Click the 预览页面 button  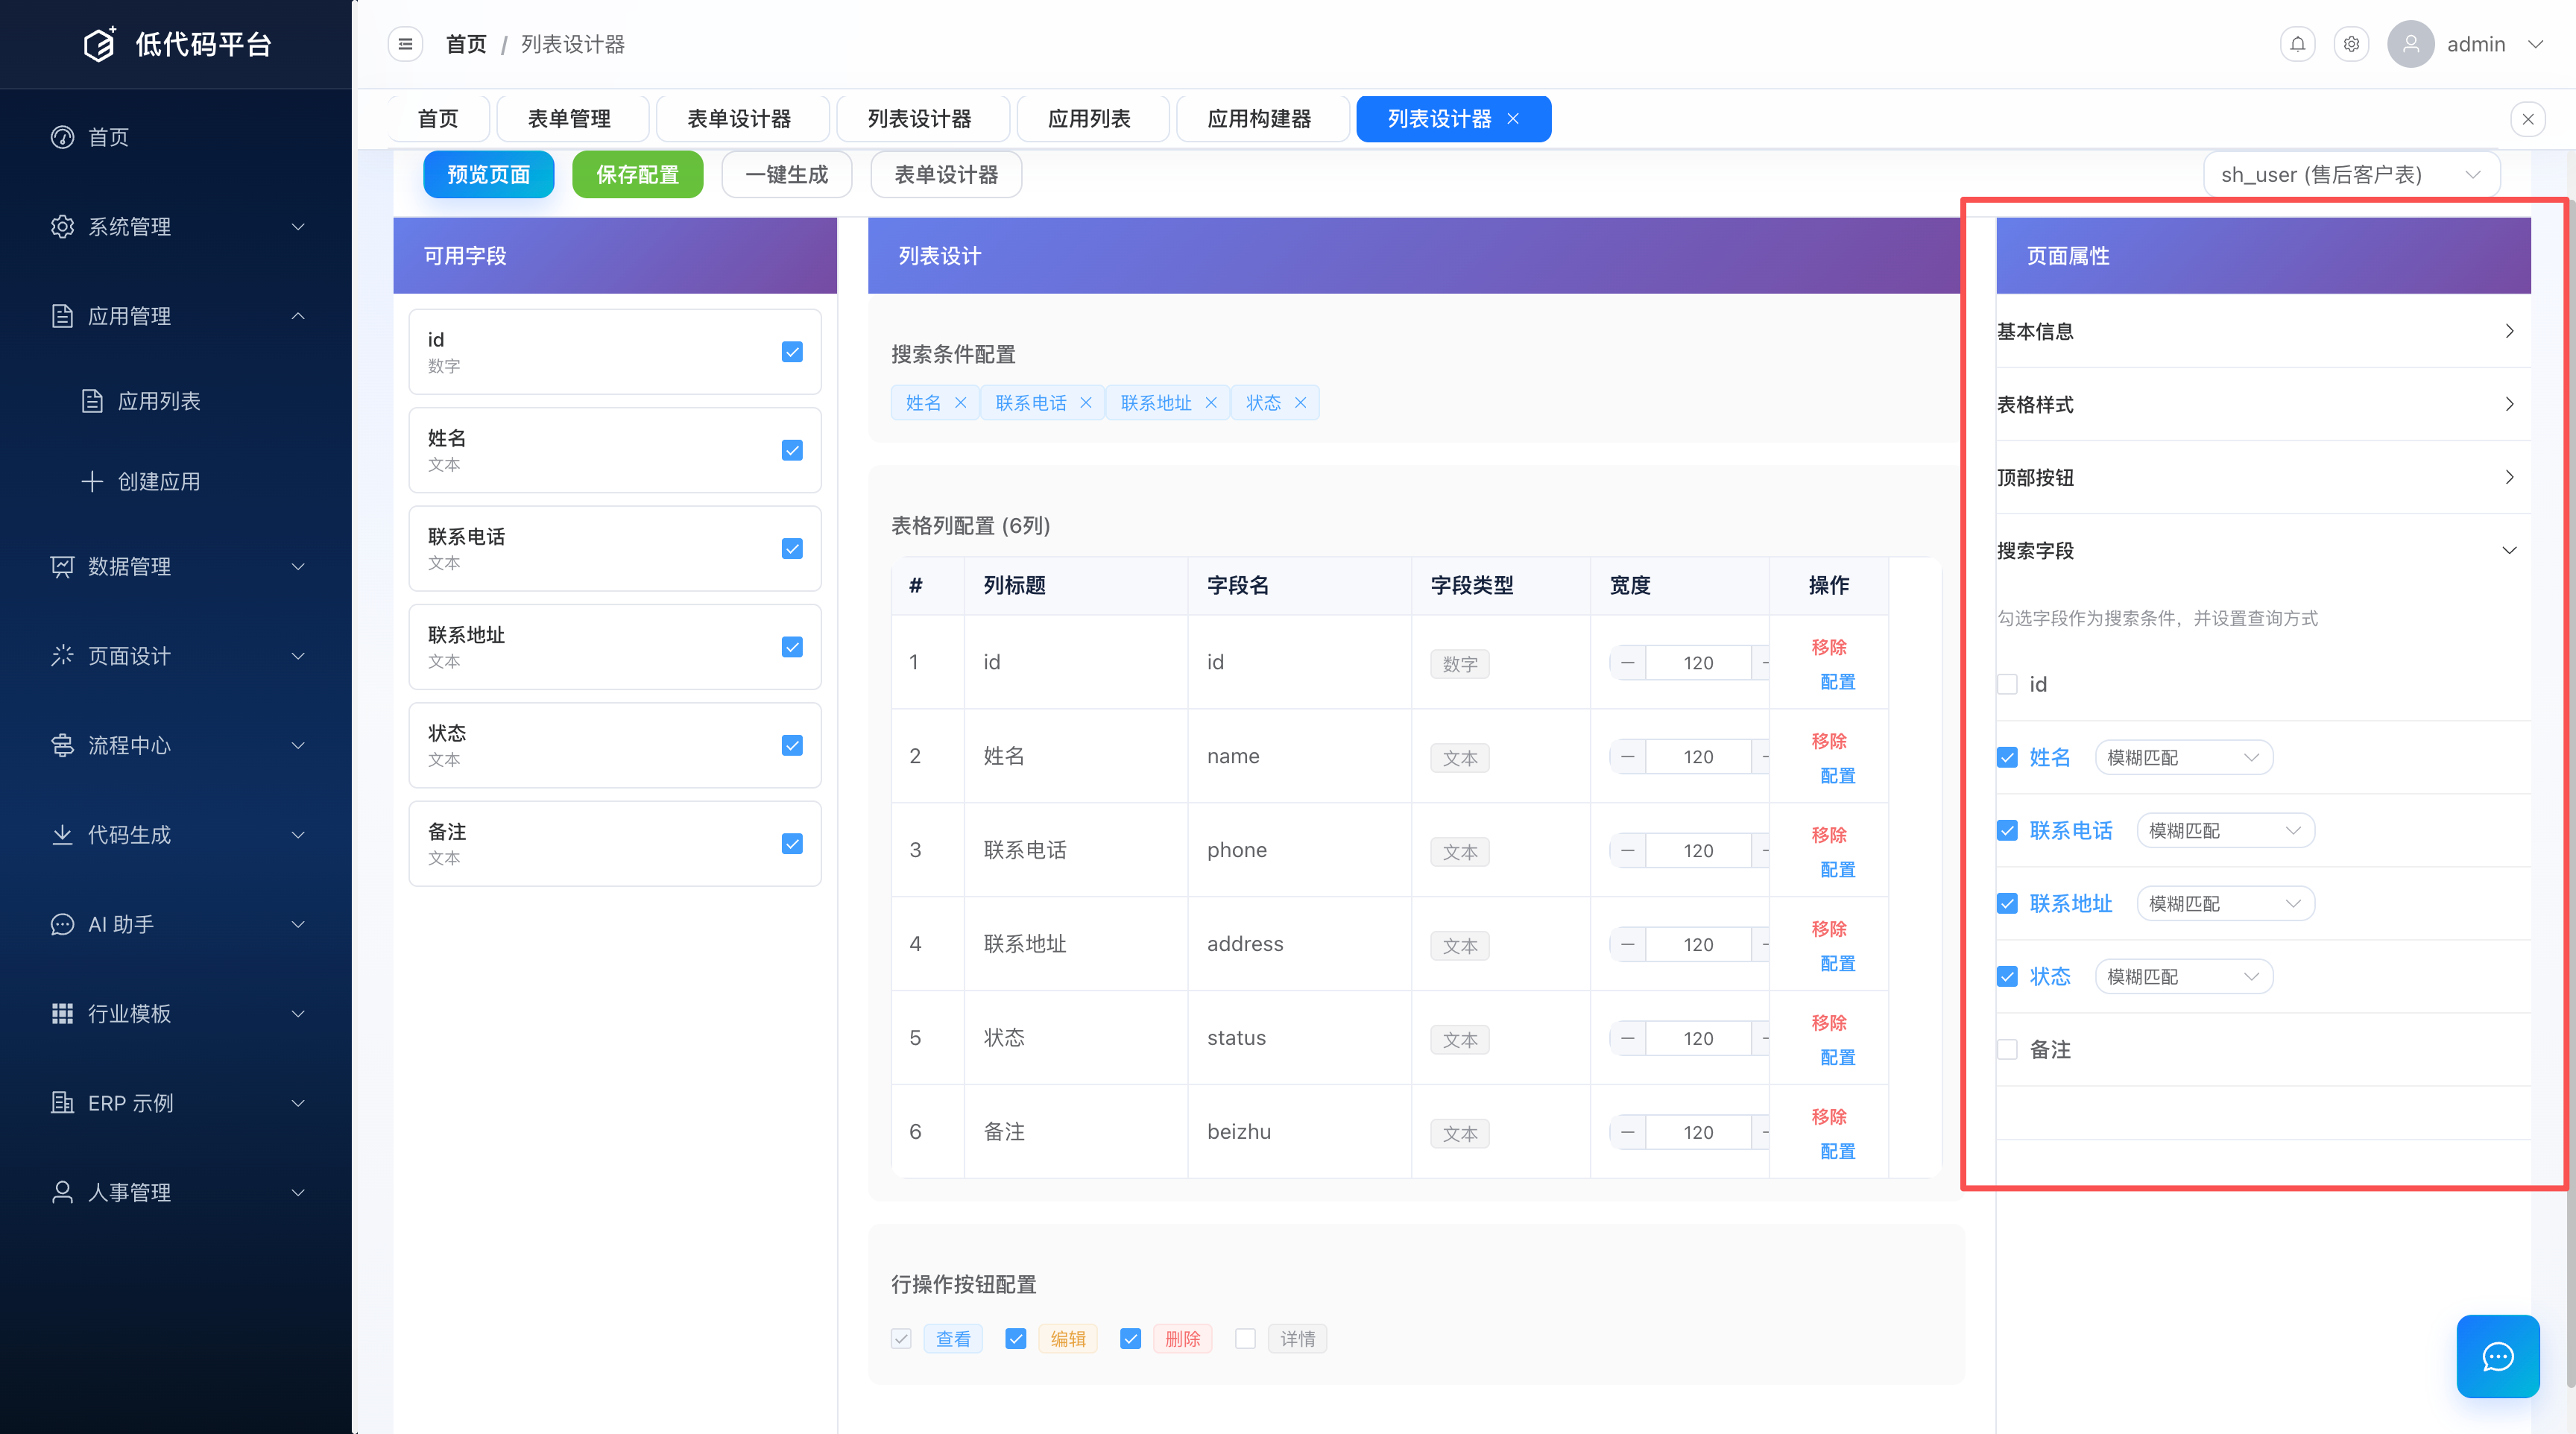(x=488, y=175)
